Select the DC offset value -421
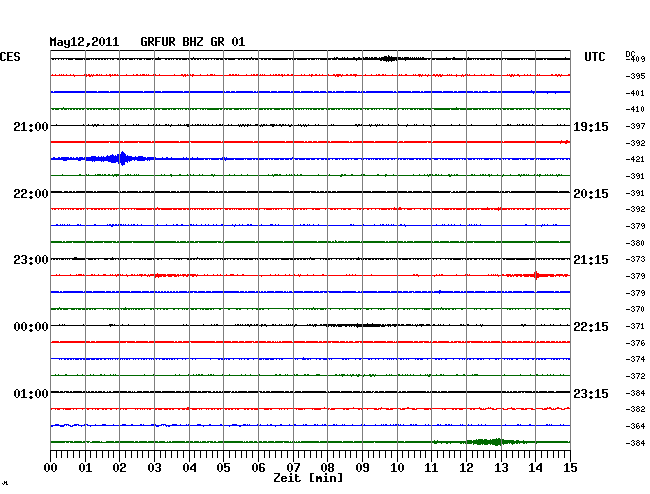The height and width of the screenshot is (494, 650). tap(635, 159)
